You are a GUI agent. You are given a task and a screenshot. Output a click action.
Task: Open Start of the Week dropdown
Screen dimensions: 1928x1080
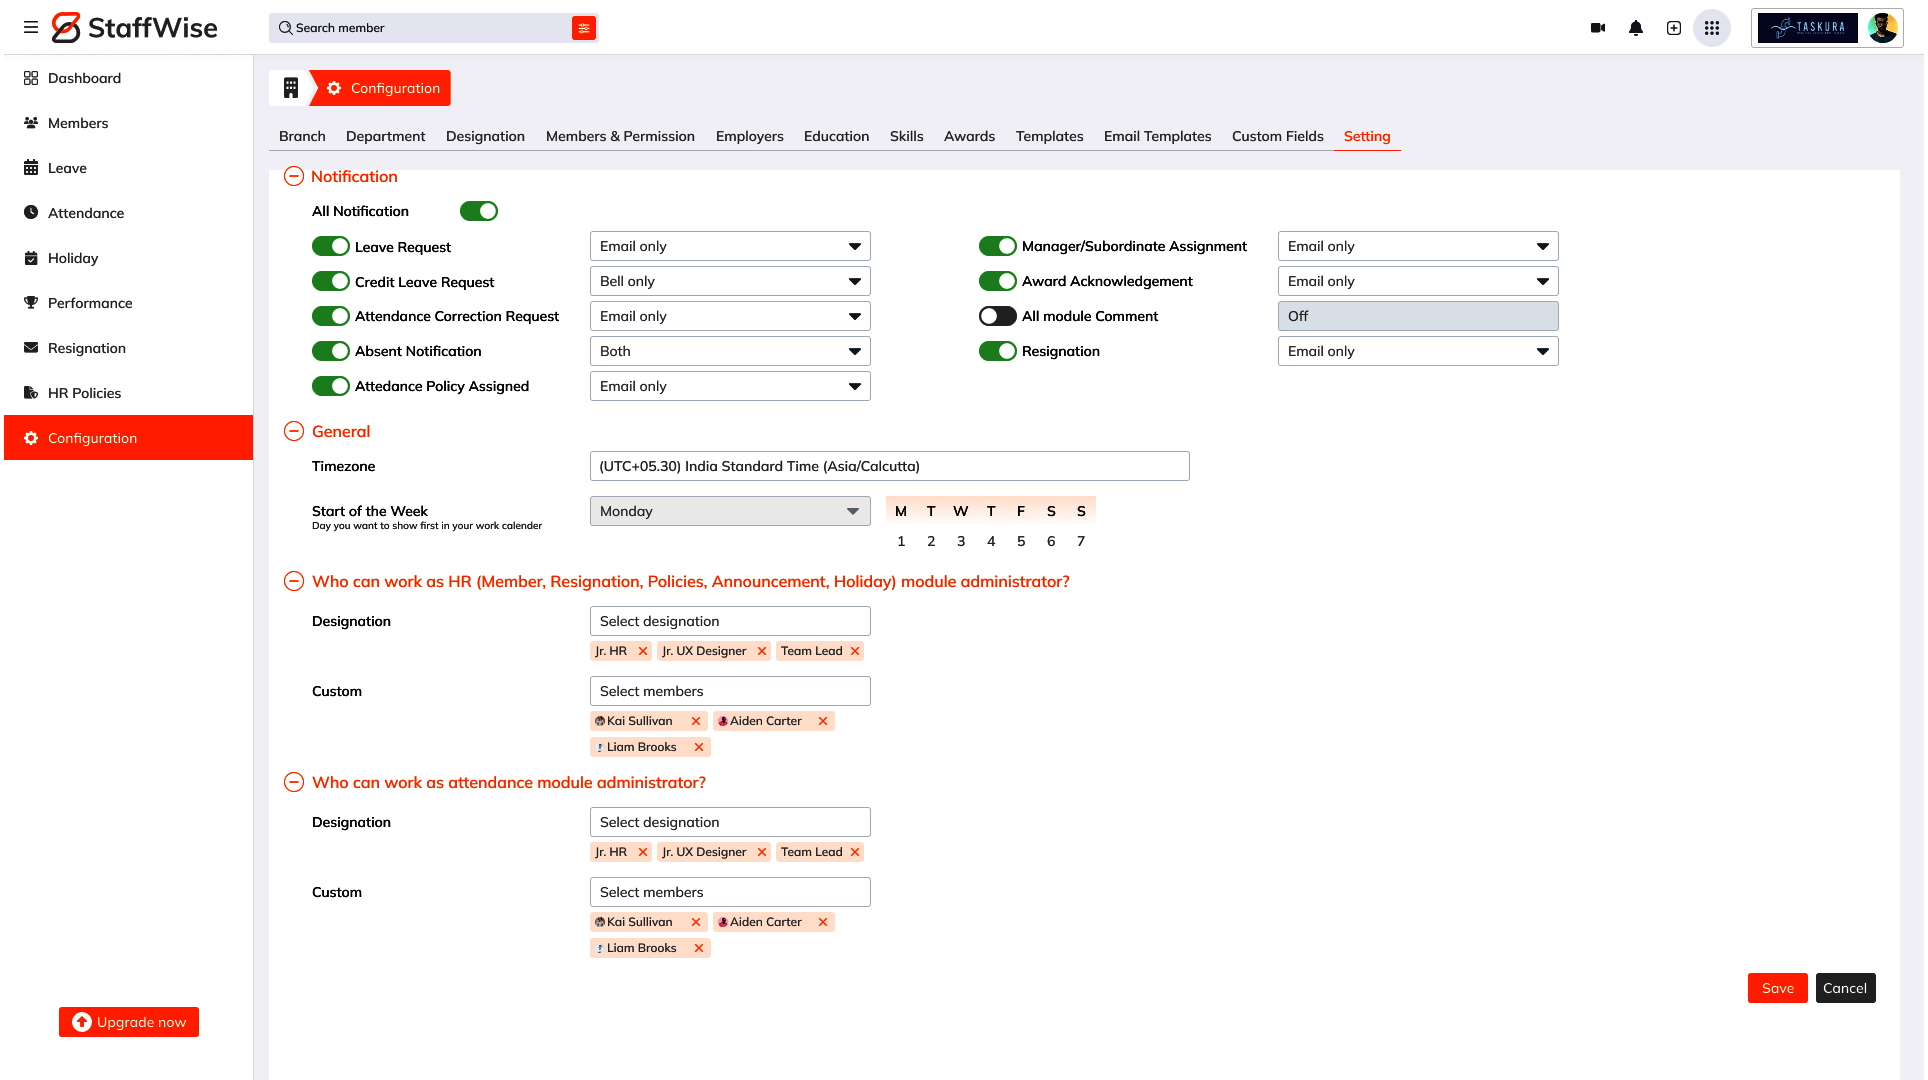point(730,511)
